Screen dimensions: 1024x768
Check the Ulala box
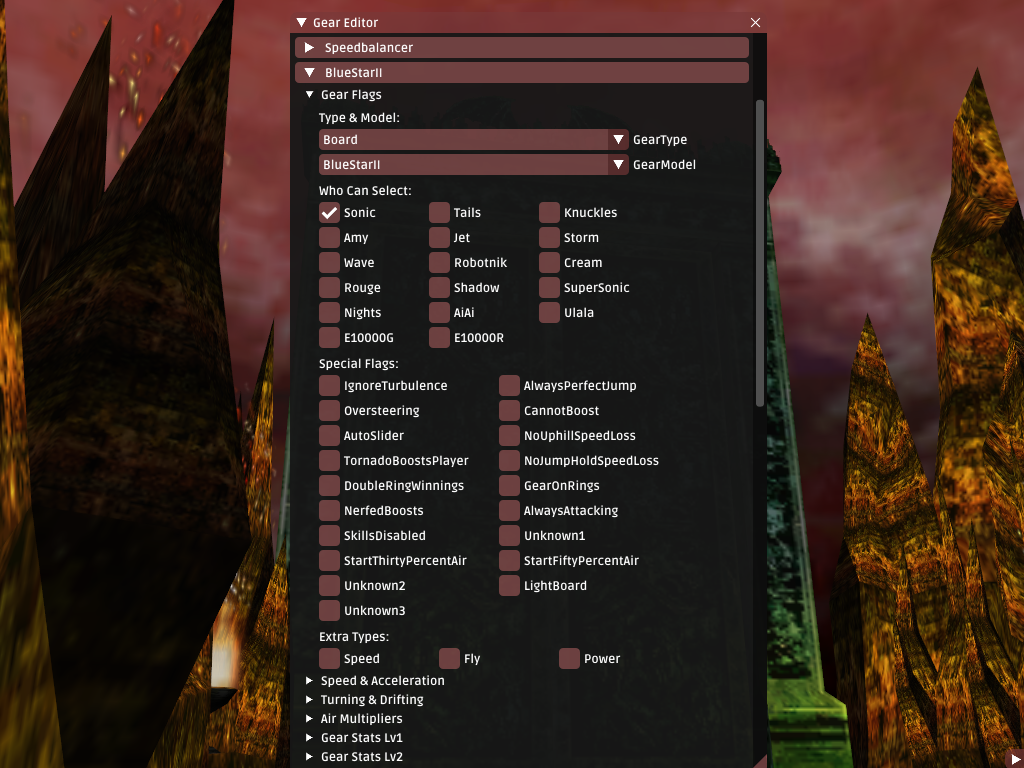[x=549, y=313]
